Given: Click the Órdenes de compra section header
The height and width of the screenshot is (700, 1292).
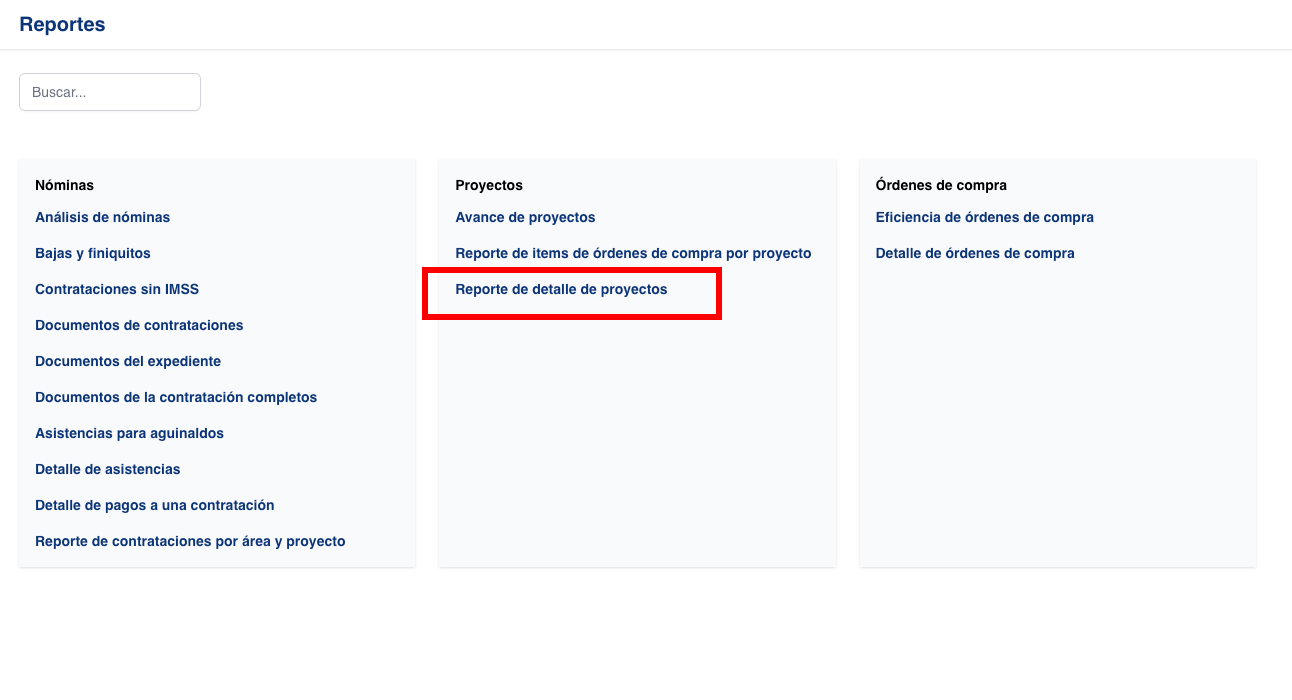Looking at the screenshot, I should tap(941, 185).
